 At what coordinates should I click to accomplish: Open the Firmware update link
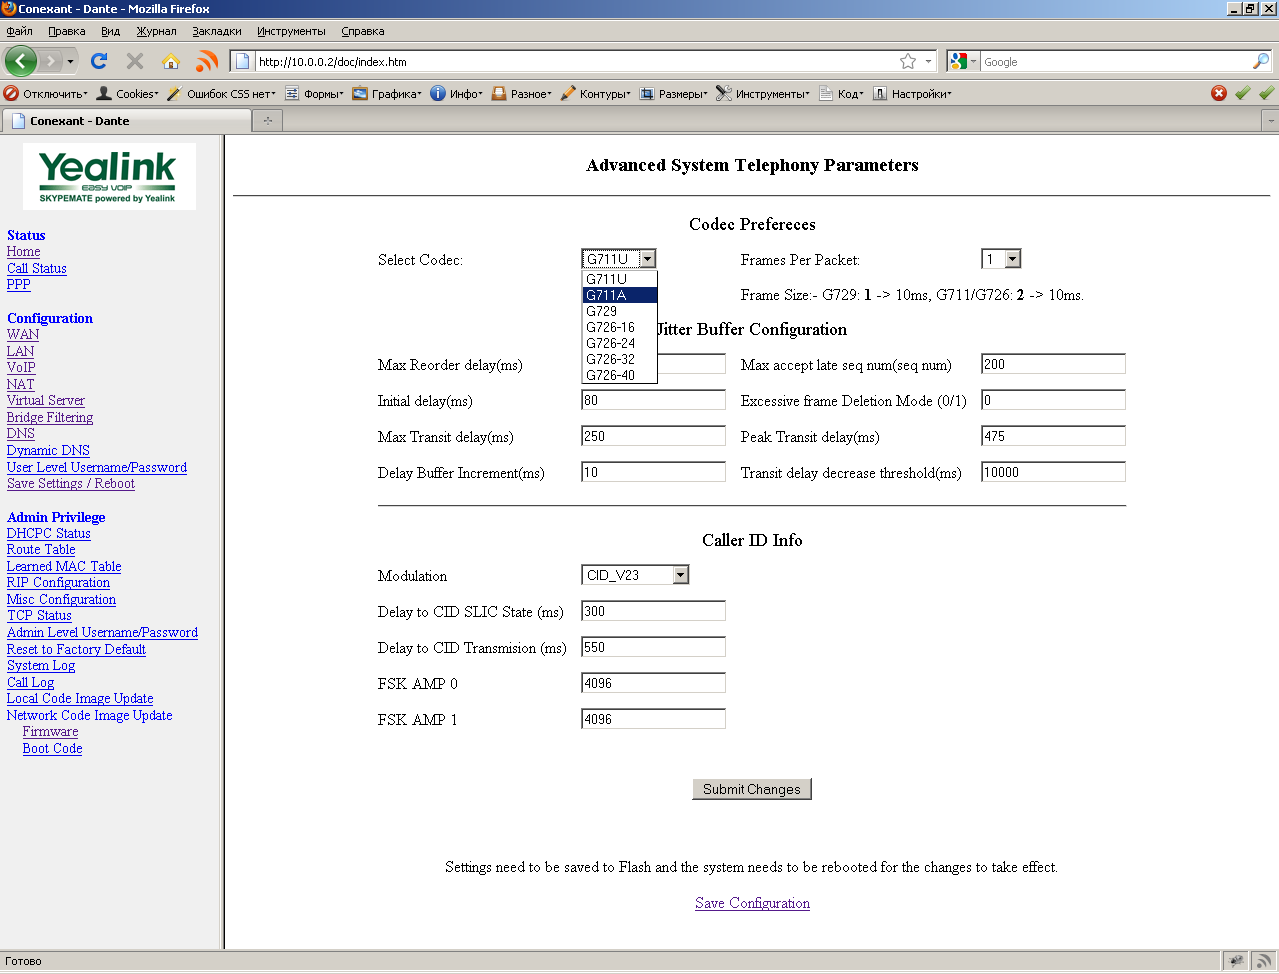point(50,731)
